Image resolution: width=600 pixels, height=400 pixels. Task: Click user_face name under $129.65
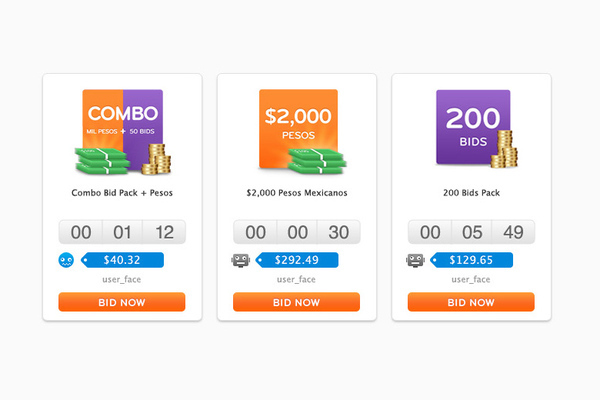471,279
